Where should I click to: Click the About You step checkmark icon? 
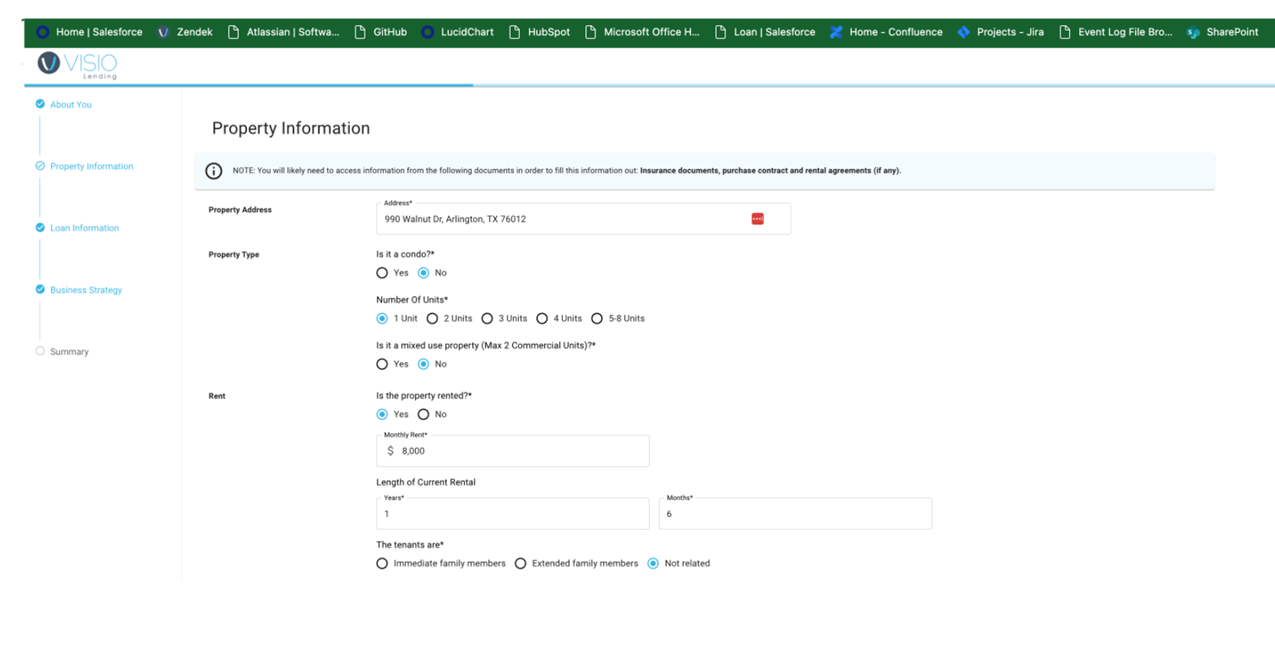(x=40, y=104)
